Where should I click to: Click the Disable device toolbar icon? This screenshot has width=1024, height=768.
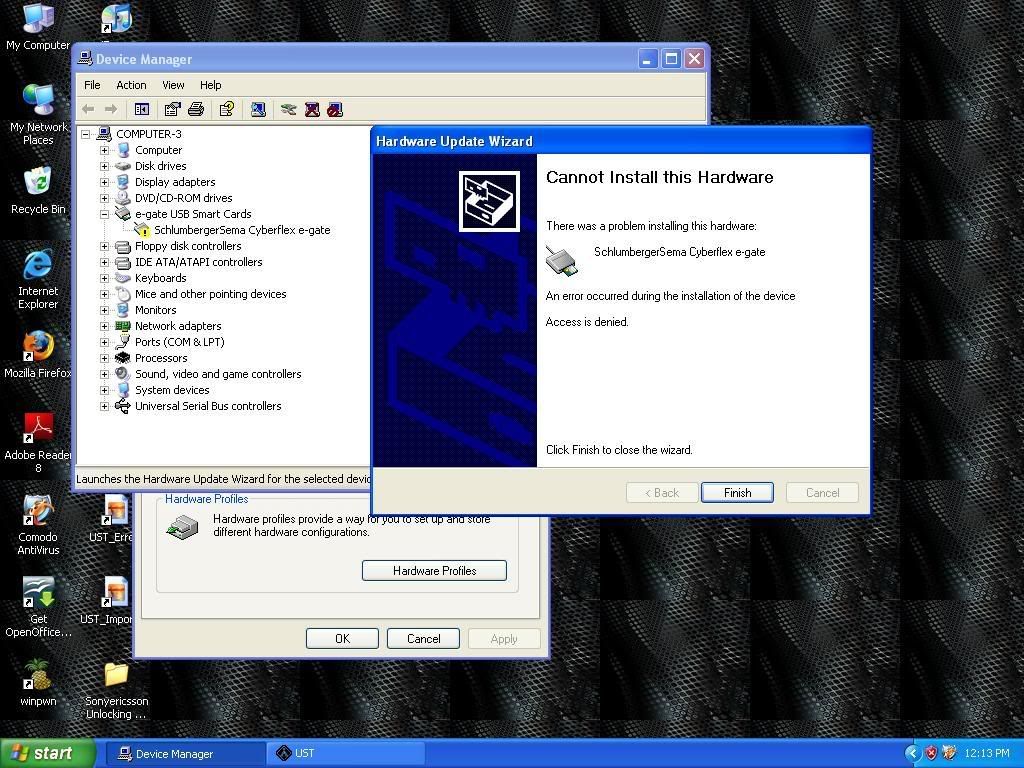point(335,109)
